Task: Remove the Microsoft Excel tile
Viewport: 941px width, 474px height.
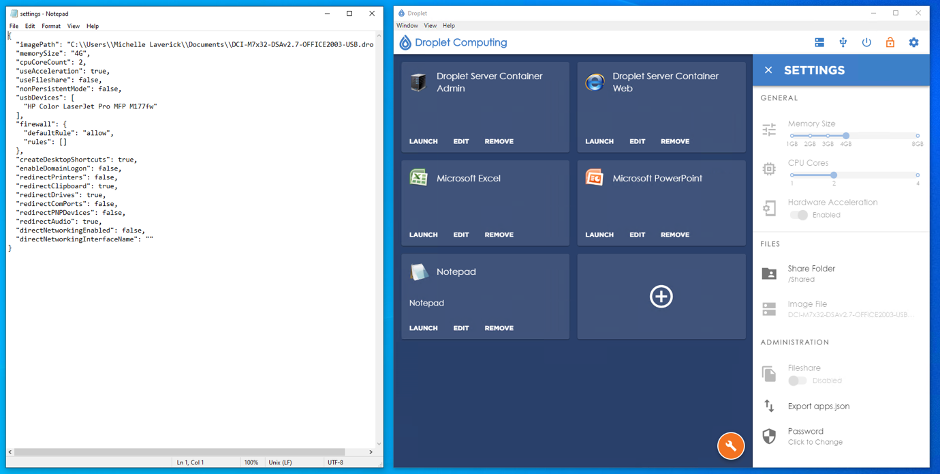Action: pyautogui.click(x=499, y=235)
